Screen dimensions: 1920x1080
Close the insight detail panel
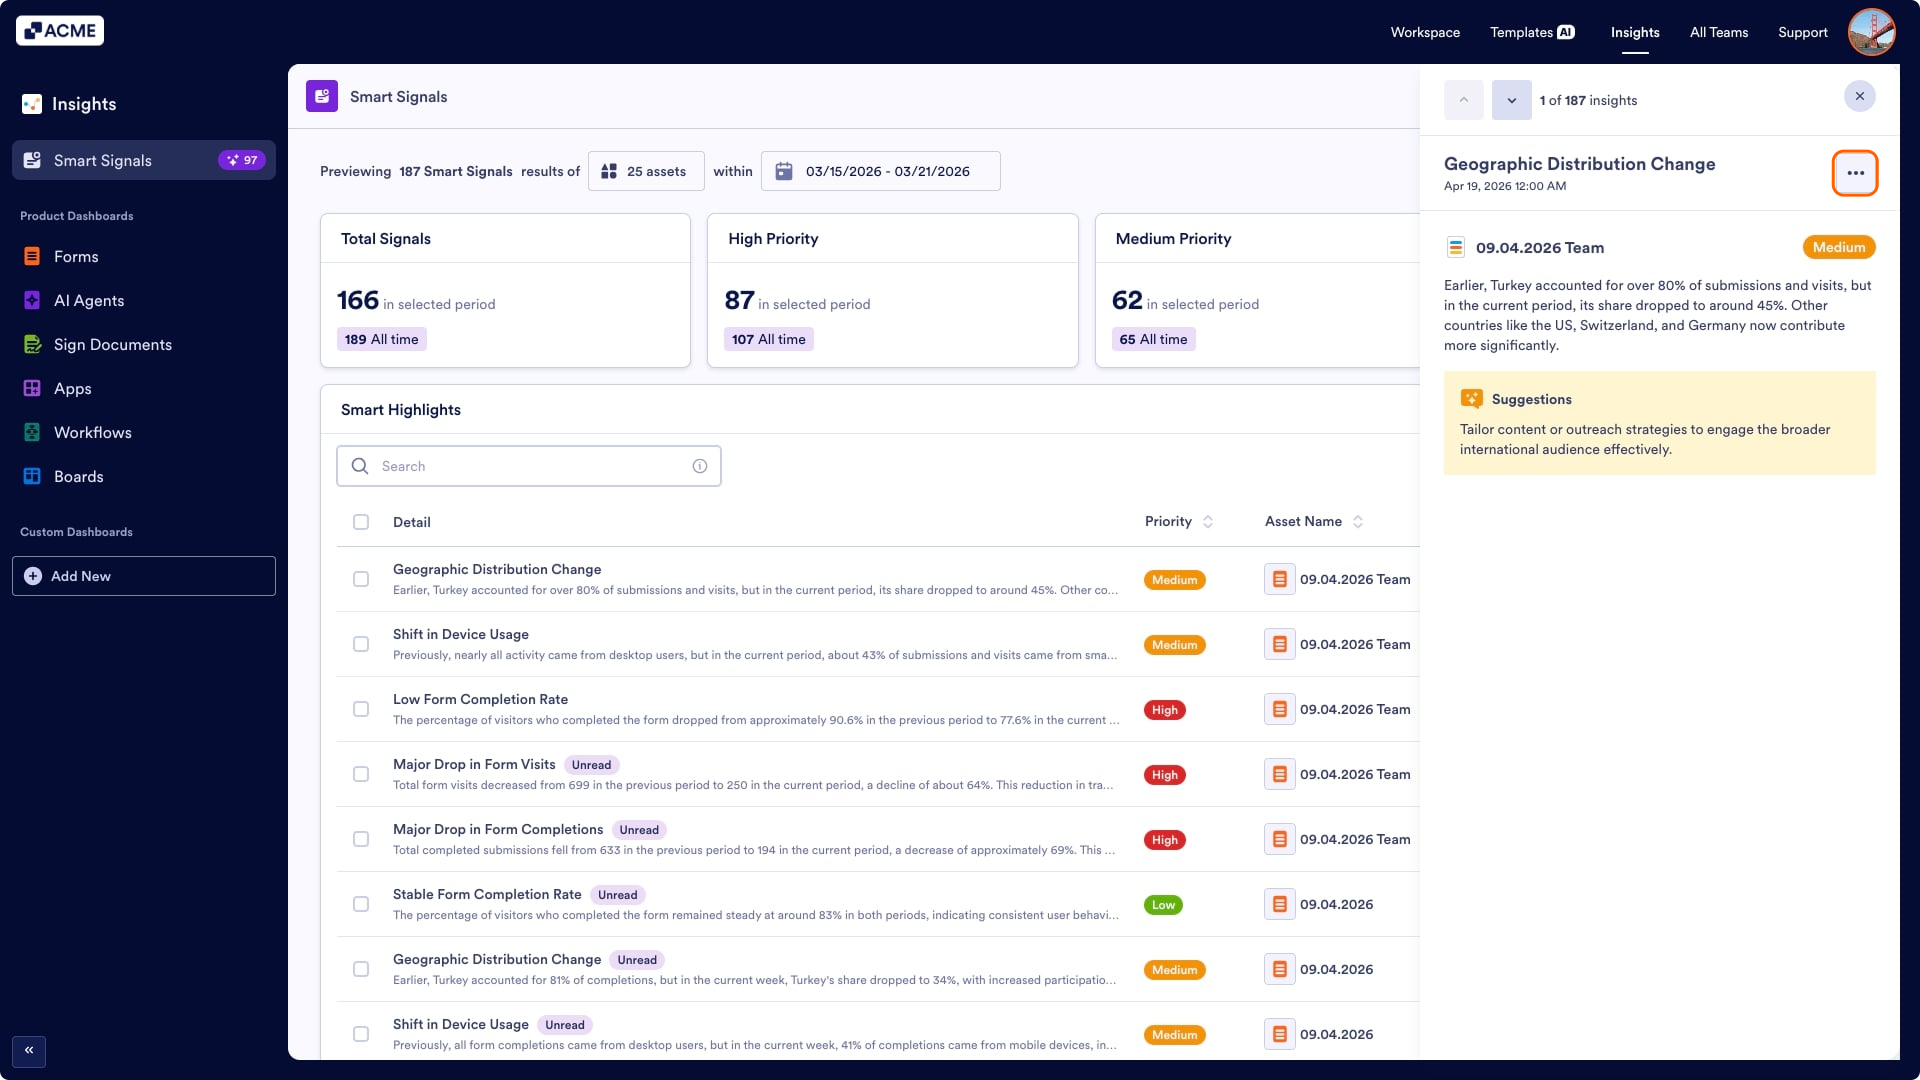click(x=1859, y=96)
